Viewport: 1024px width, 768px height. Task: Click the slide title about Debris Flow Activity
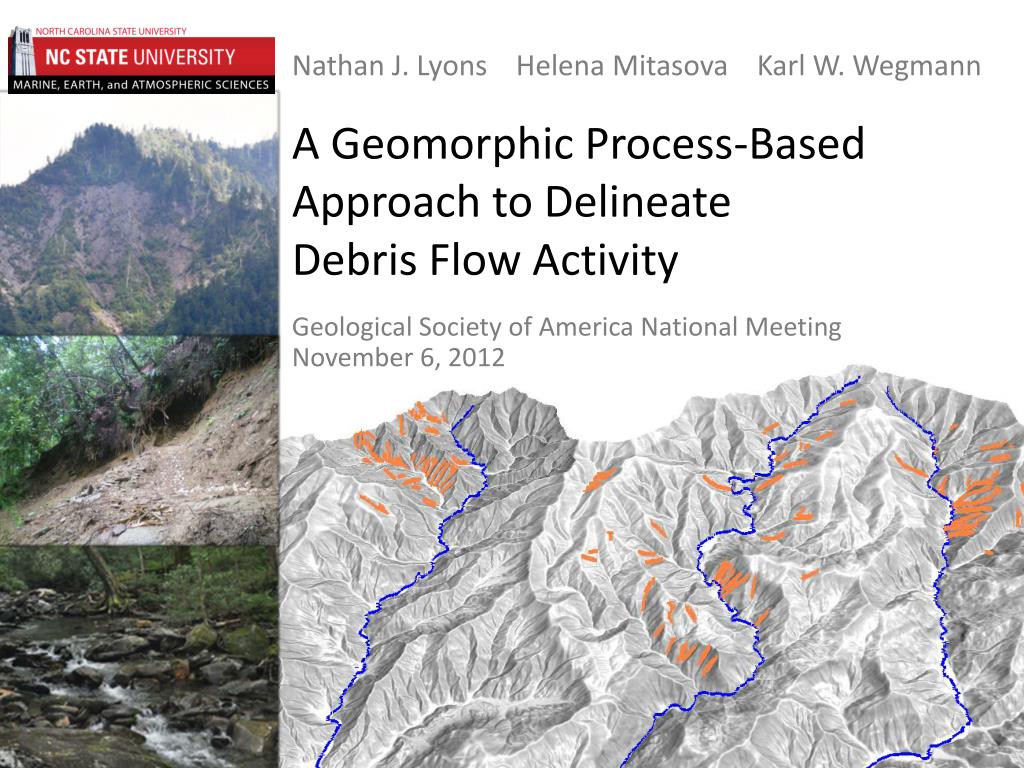pyautogui.click(x=579, y=201)
